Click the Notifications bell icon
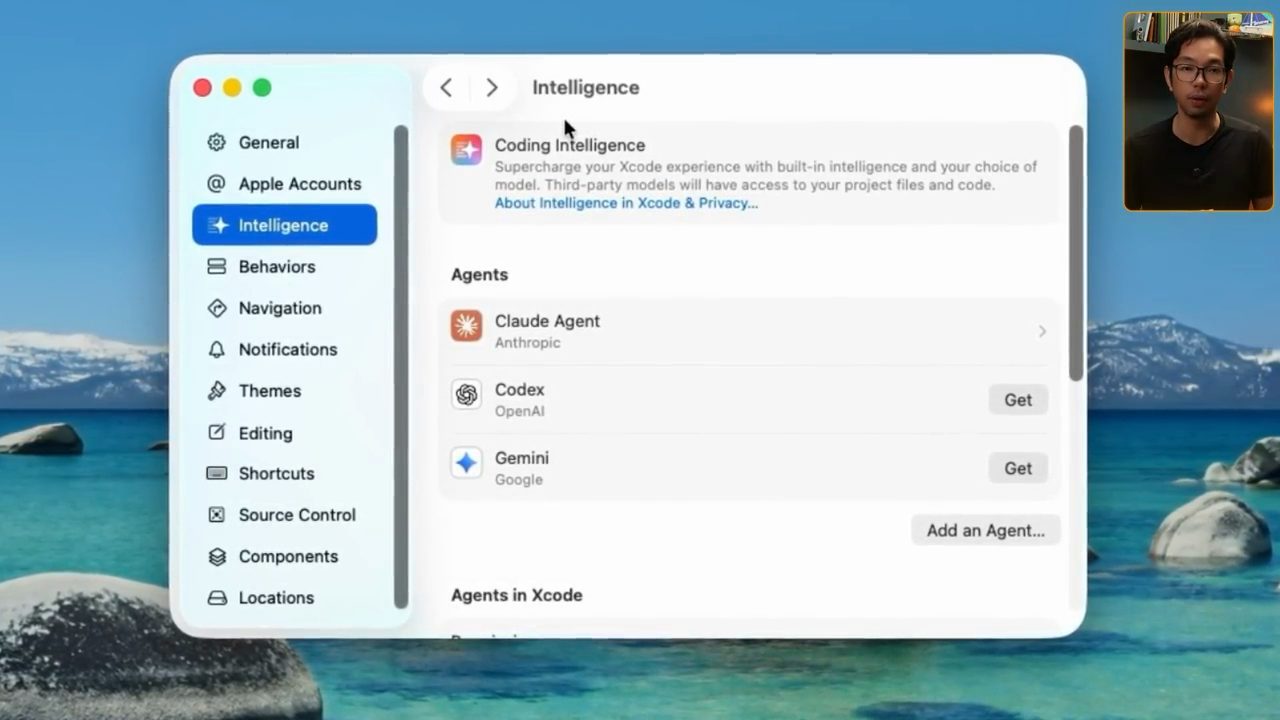The image size is (1280, 720). [216, 349]
